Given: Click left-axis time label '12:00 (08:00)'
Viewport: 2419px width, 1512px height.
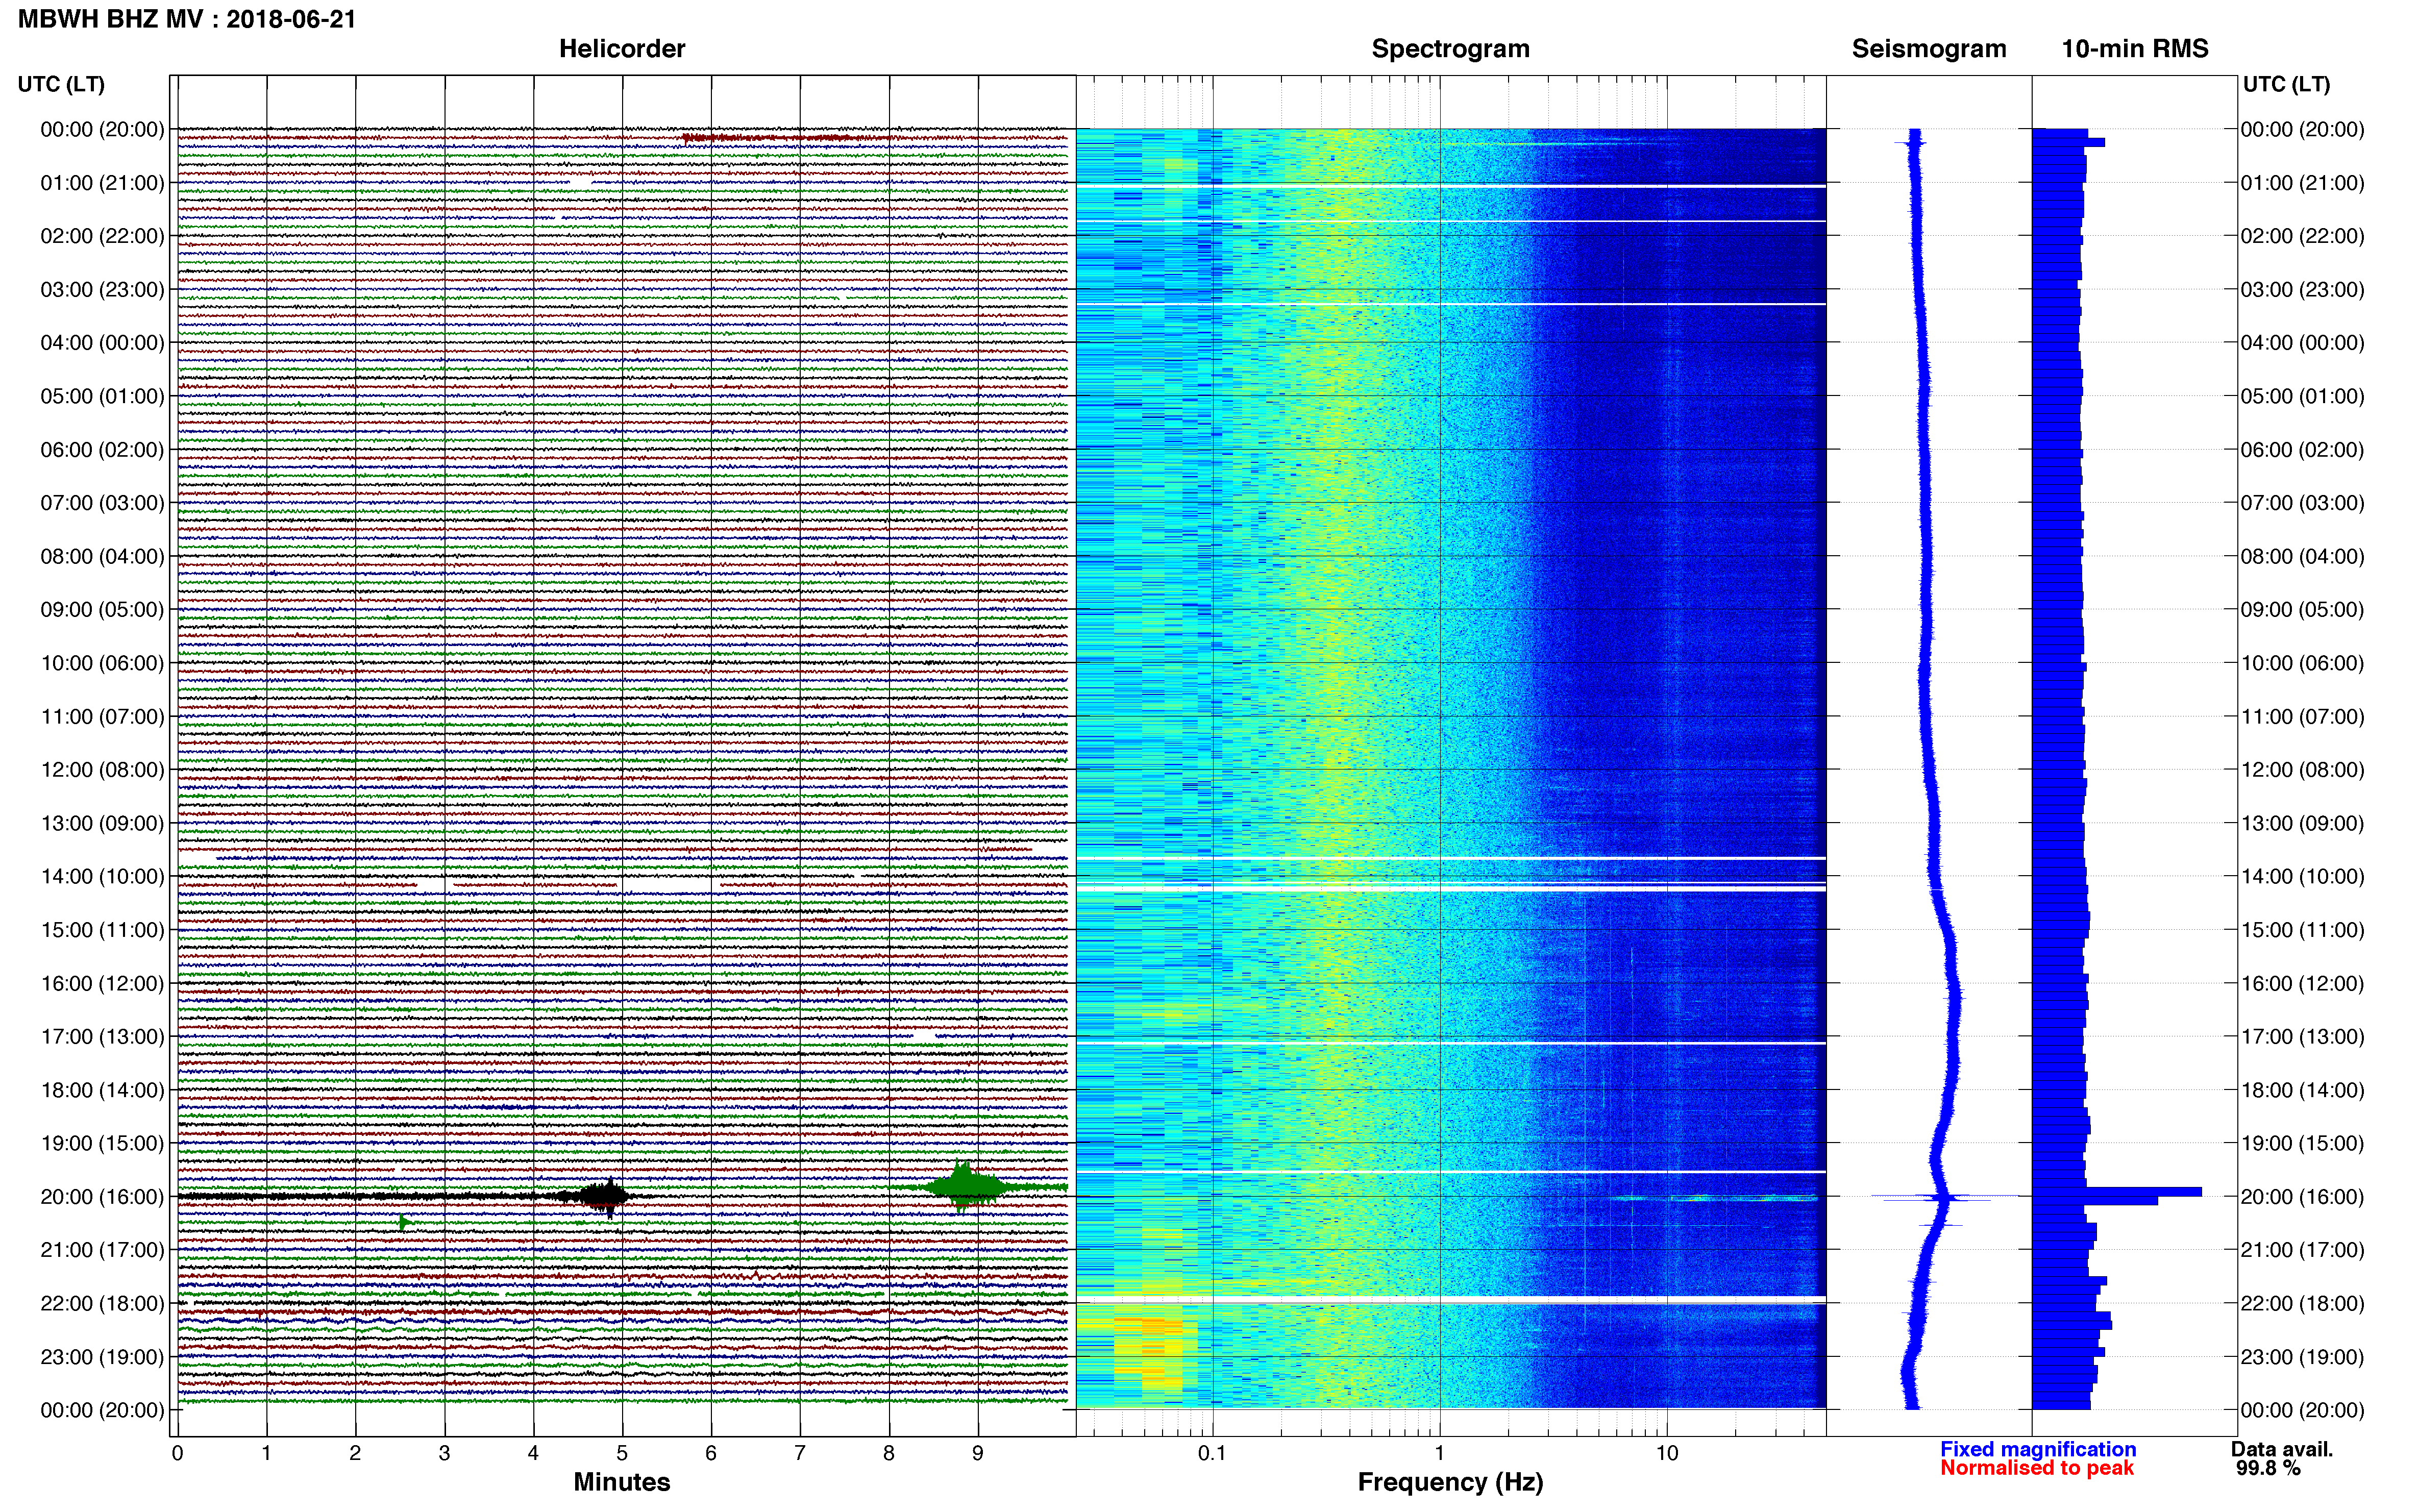Looking at the screenshot, I should click(x=102, y=770).
